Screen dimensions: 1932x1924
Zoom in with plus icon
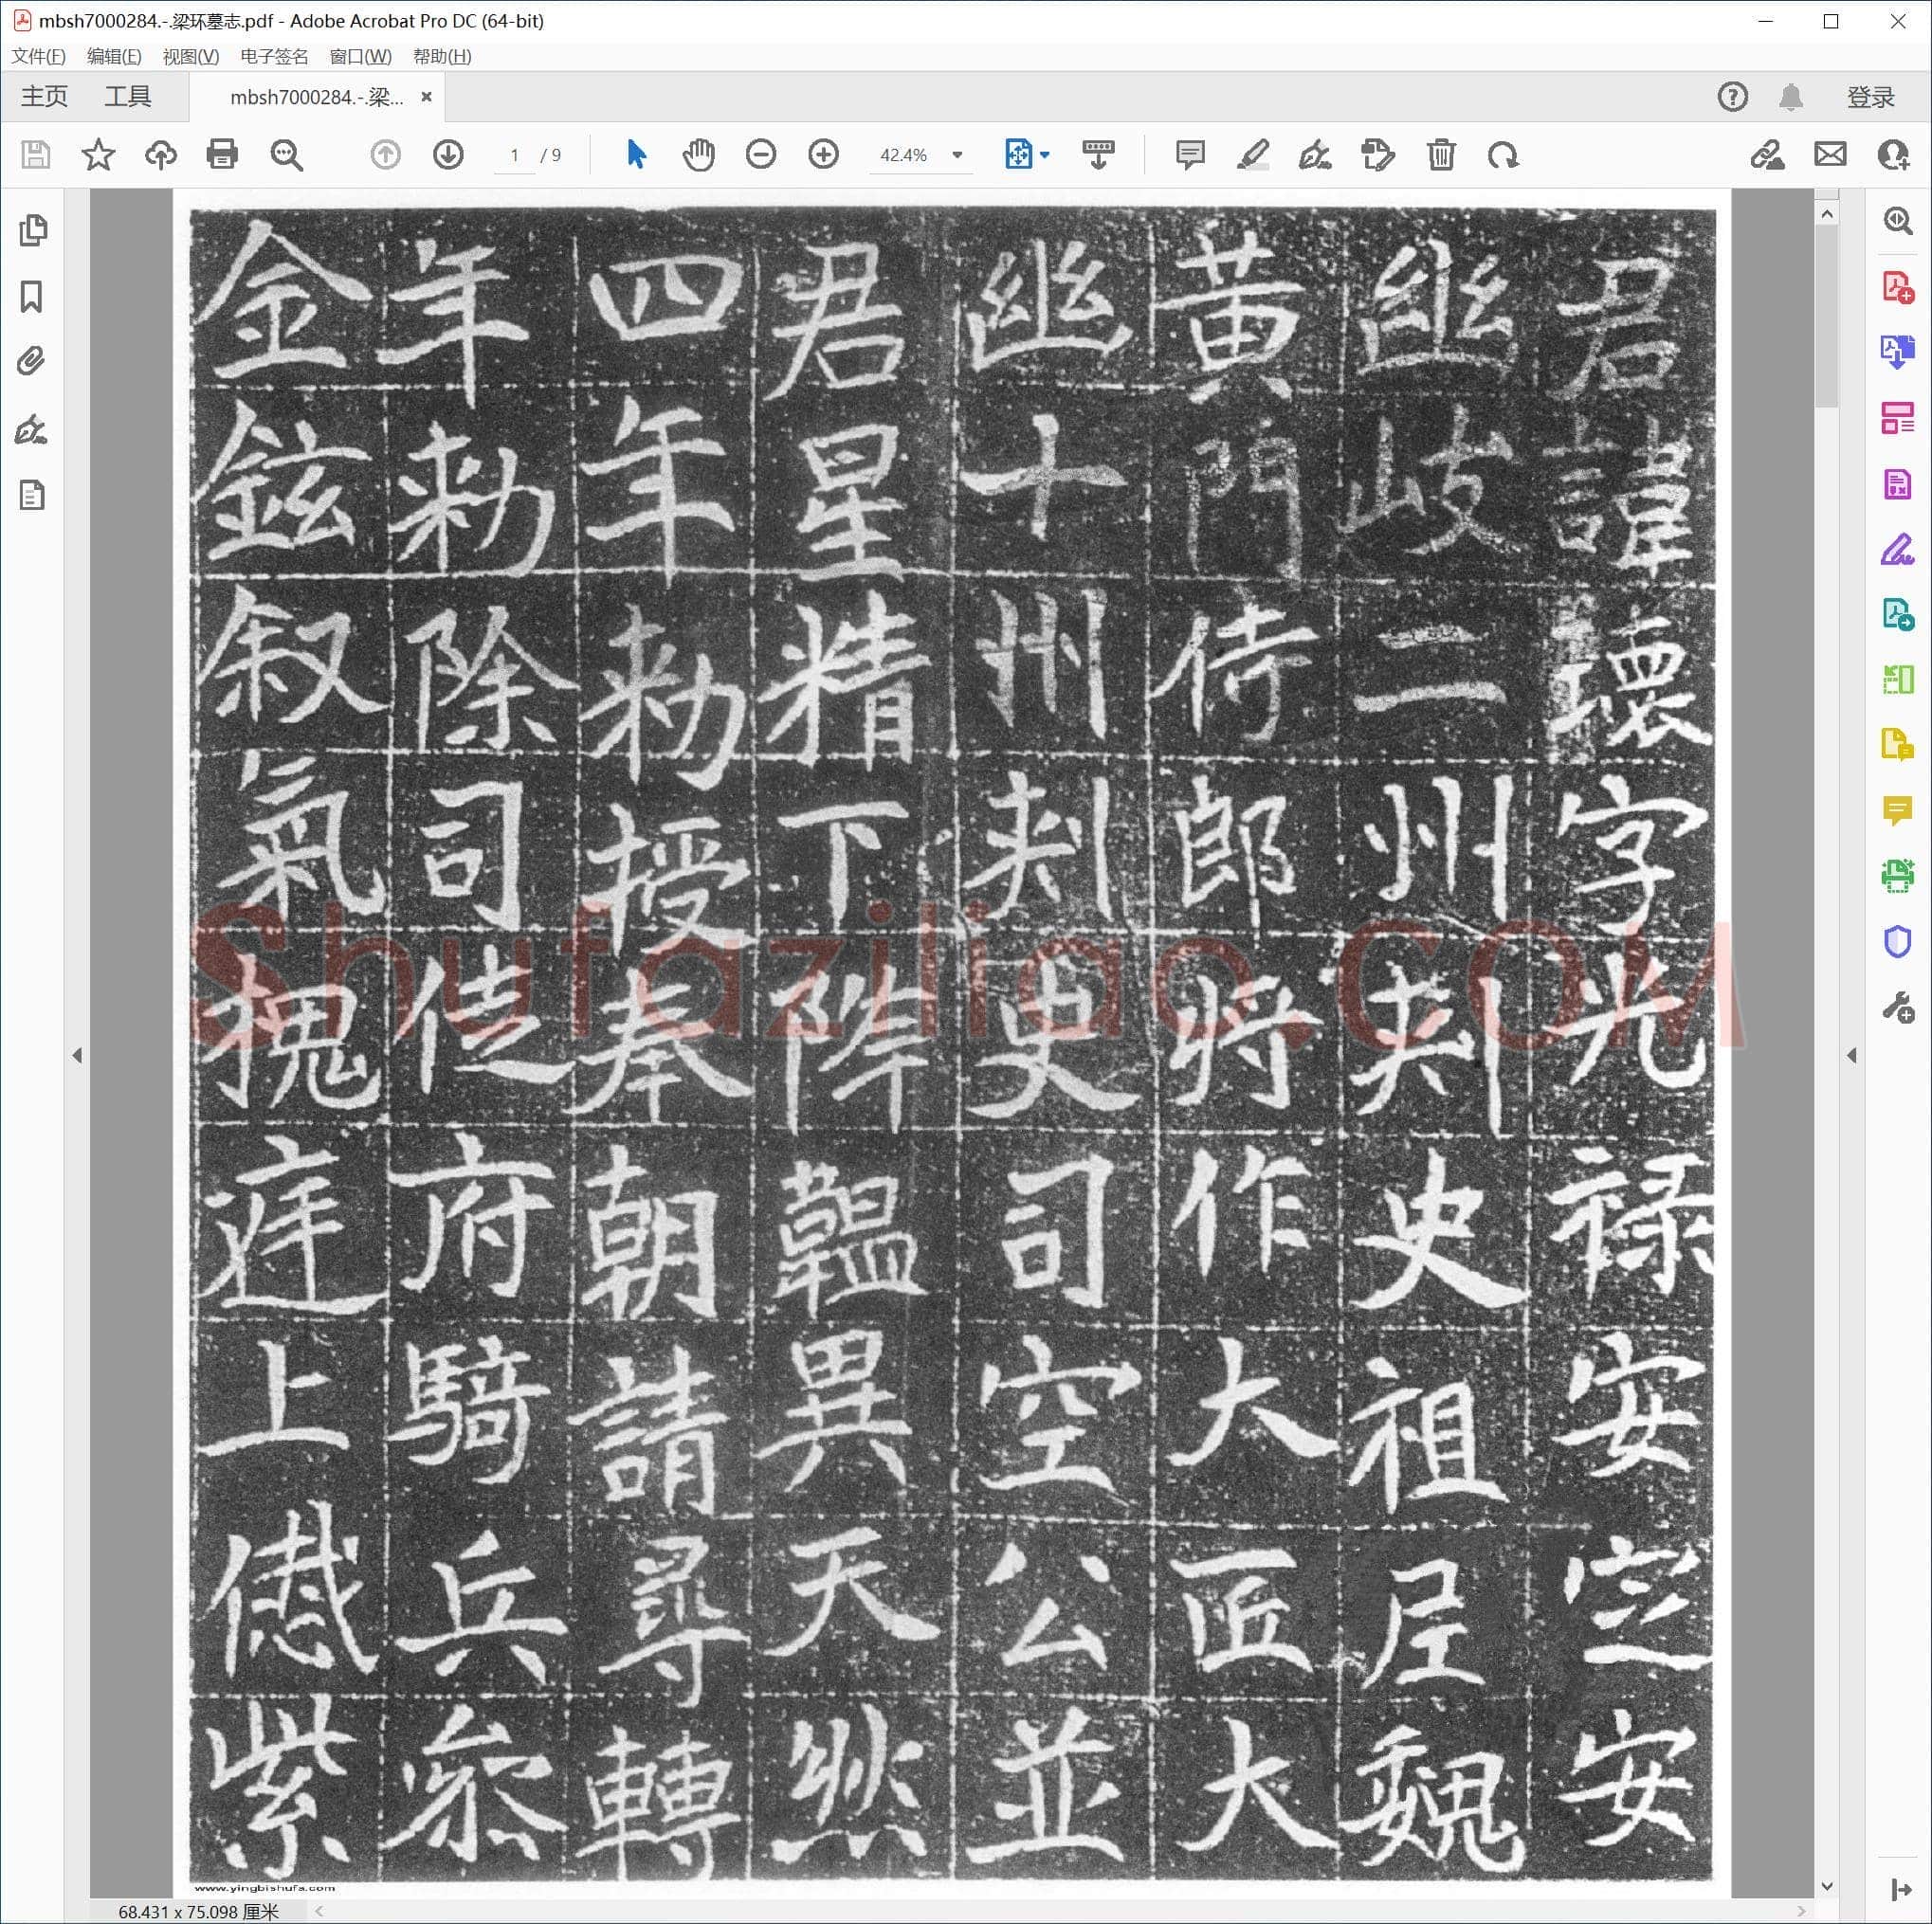824,155
